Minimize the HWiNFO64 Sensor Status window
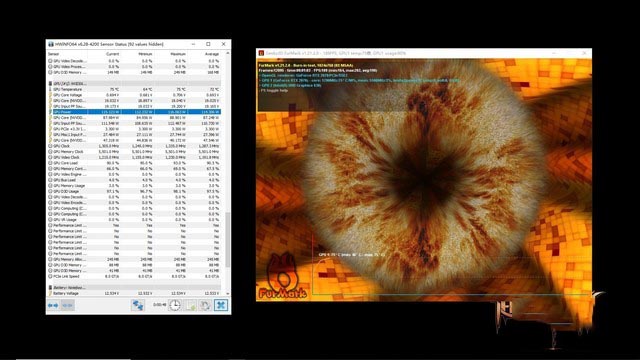This screenshot has height=360, width=640. click(193, 44)
